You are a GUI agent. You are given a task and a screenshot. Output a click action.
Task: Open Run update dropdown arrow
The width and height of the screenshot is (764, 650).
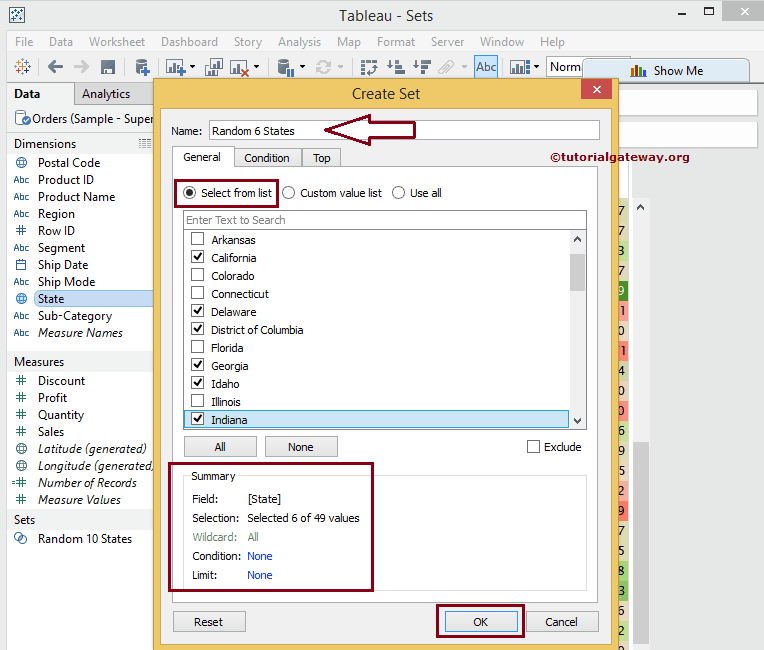340,67
